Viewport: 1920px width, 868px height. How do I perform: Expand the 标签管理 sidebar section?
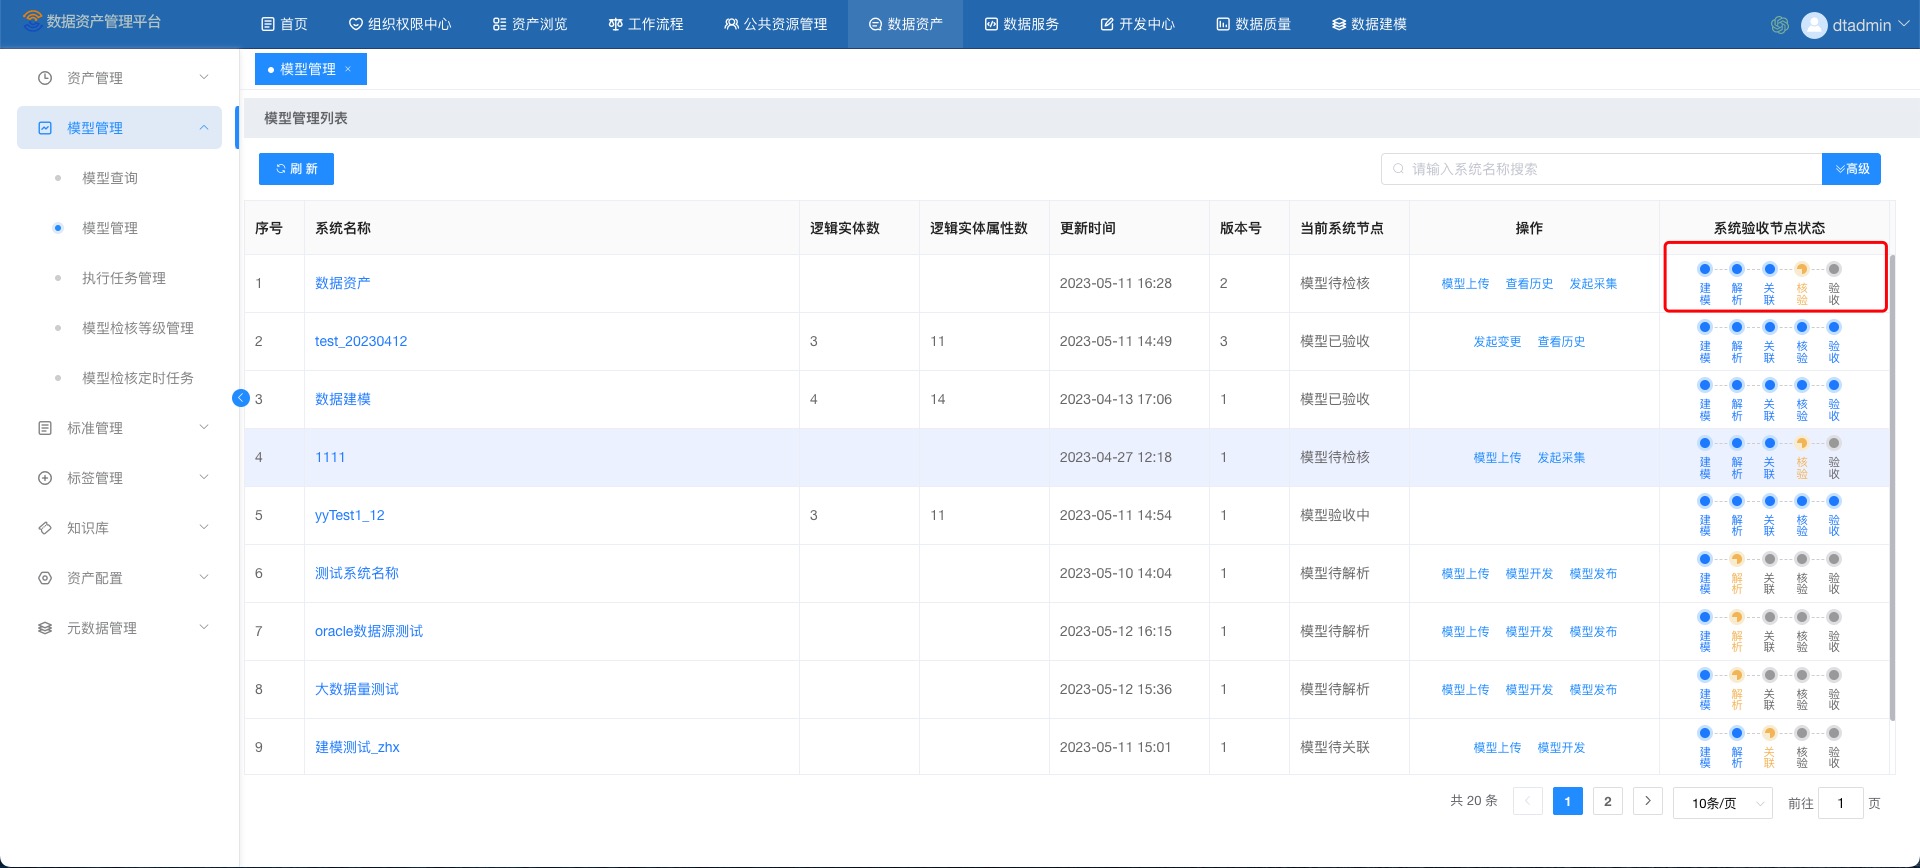204,477
